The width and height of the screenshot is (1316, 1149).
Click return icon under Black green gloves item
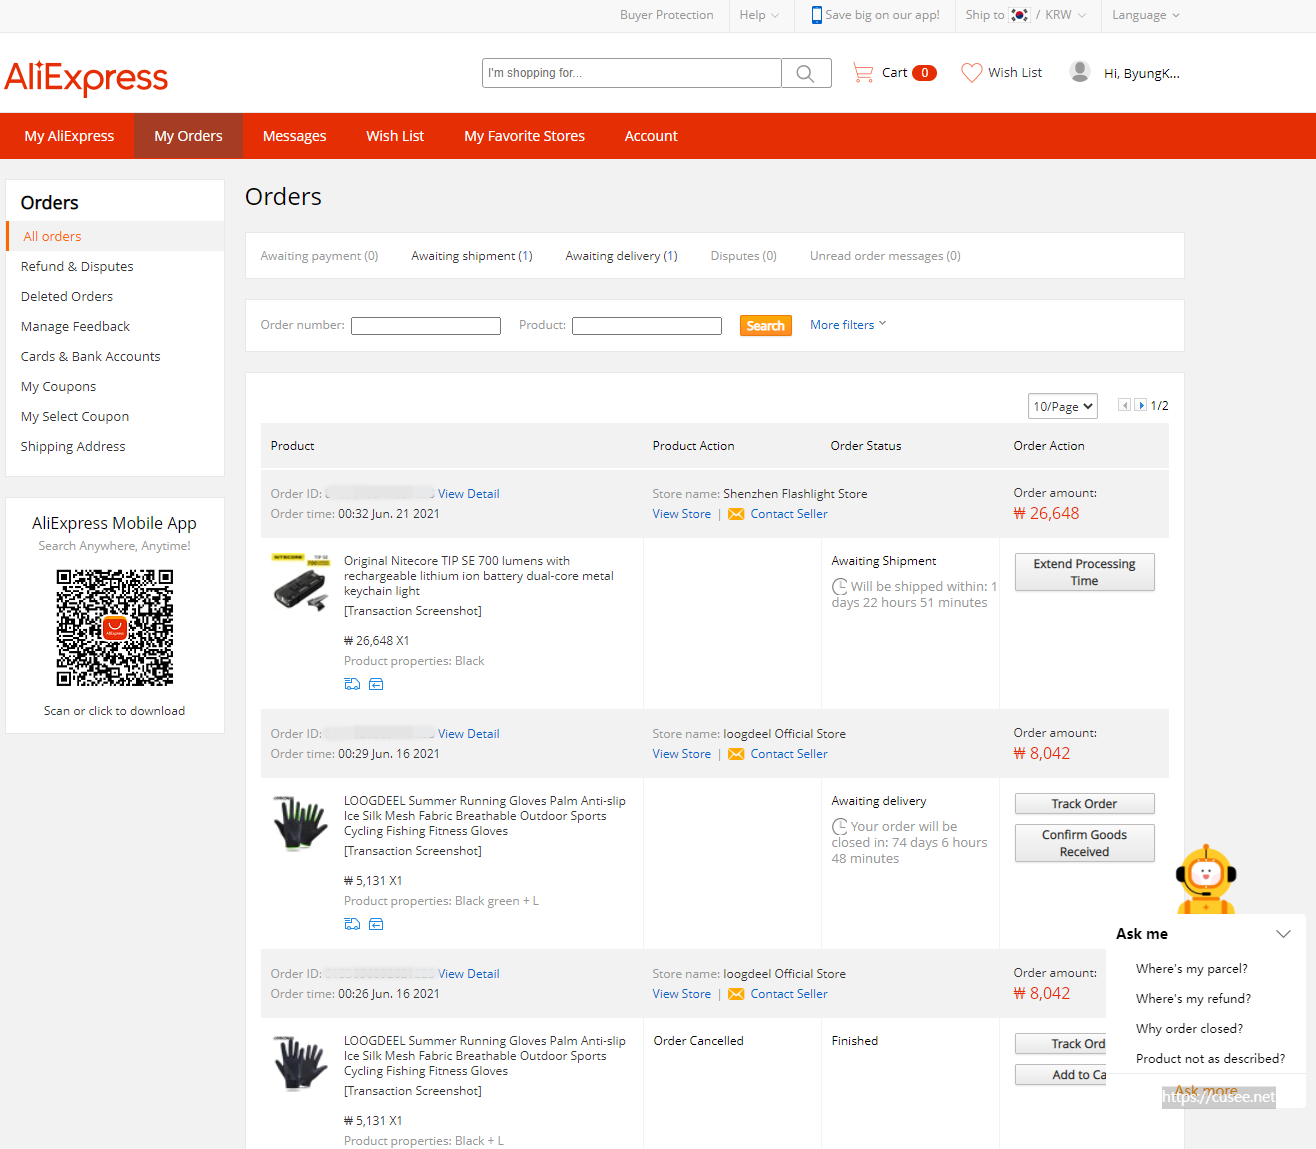coord(376,924)
